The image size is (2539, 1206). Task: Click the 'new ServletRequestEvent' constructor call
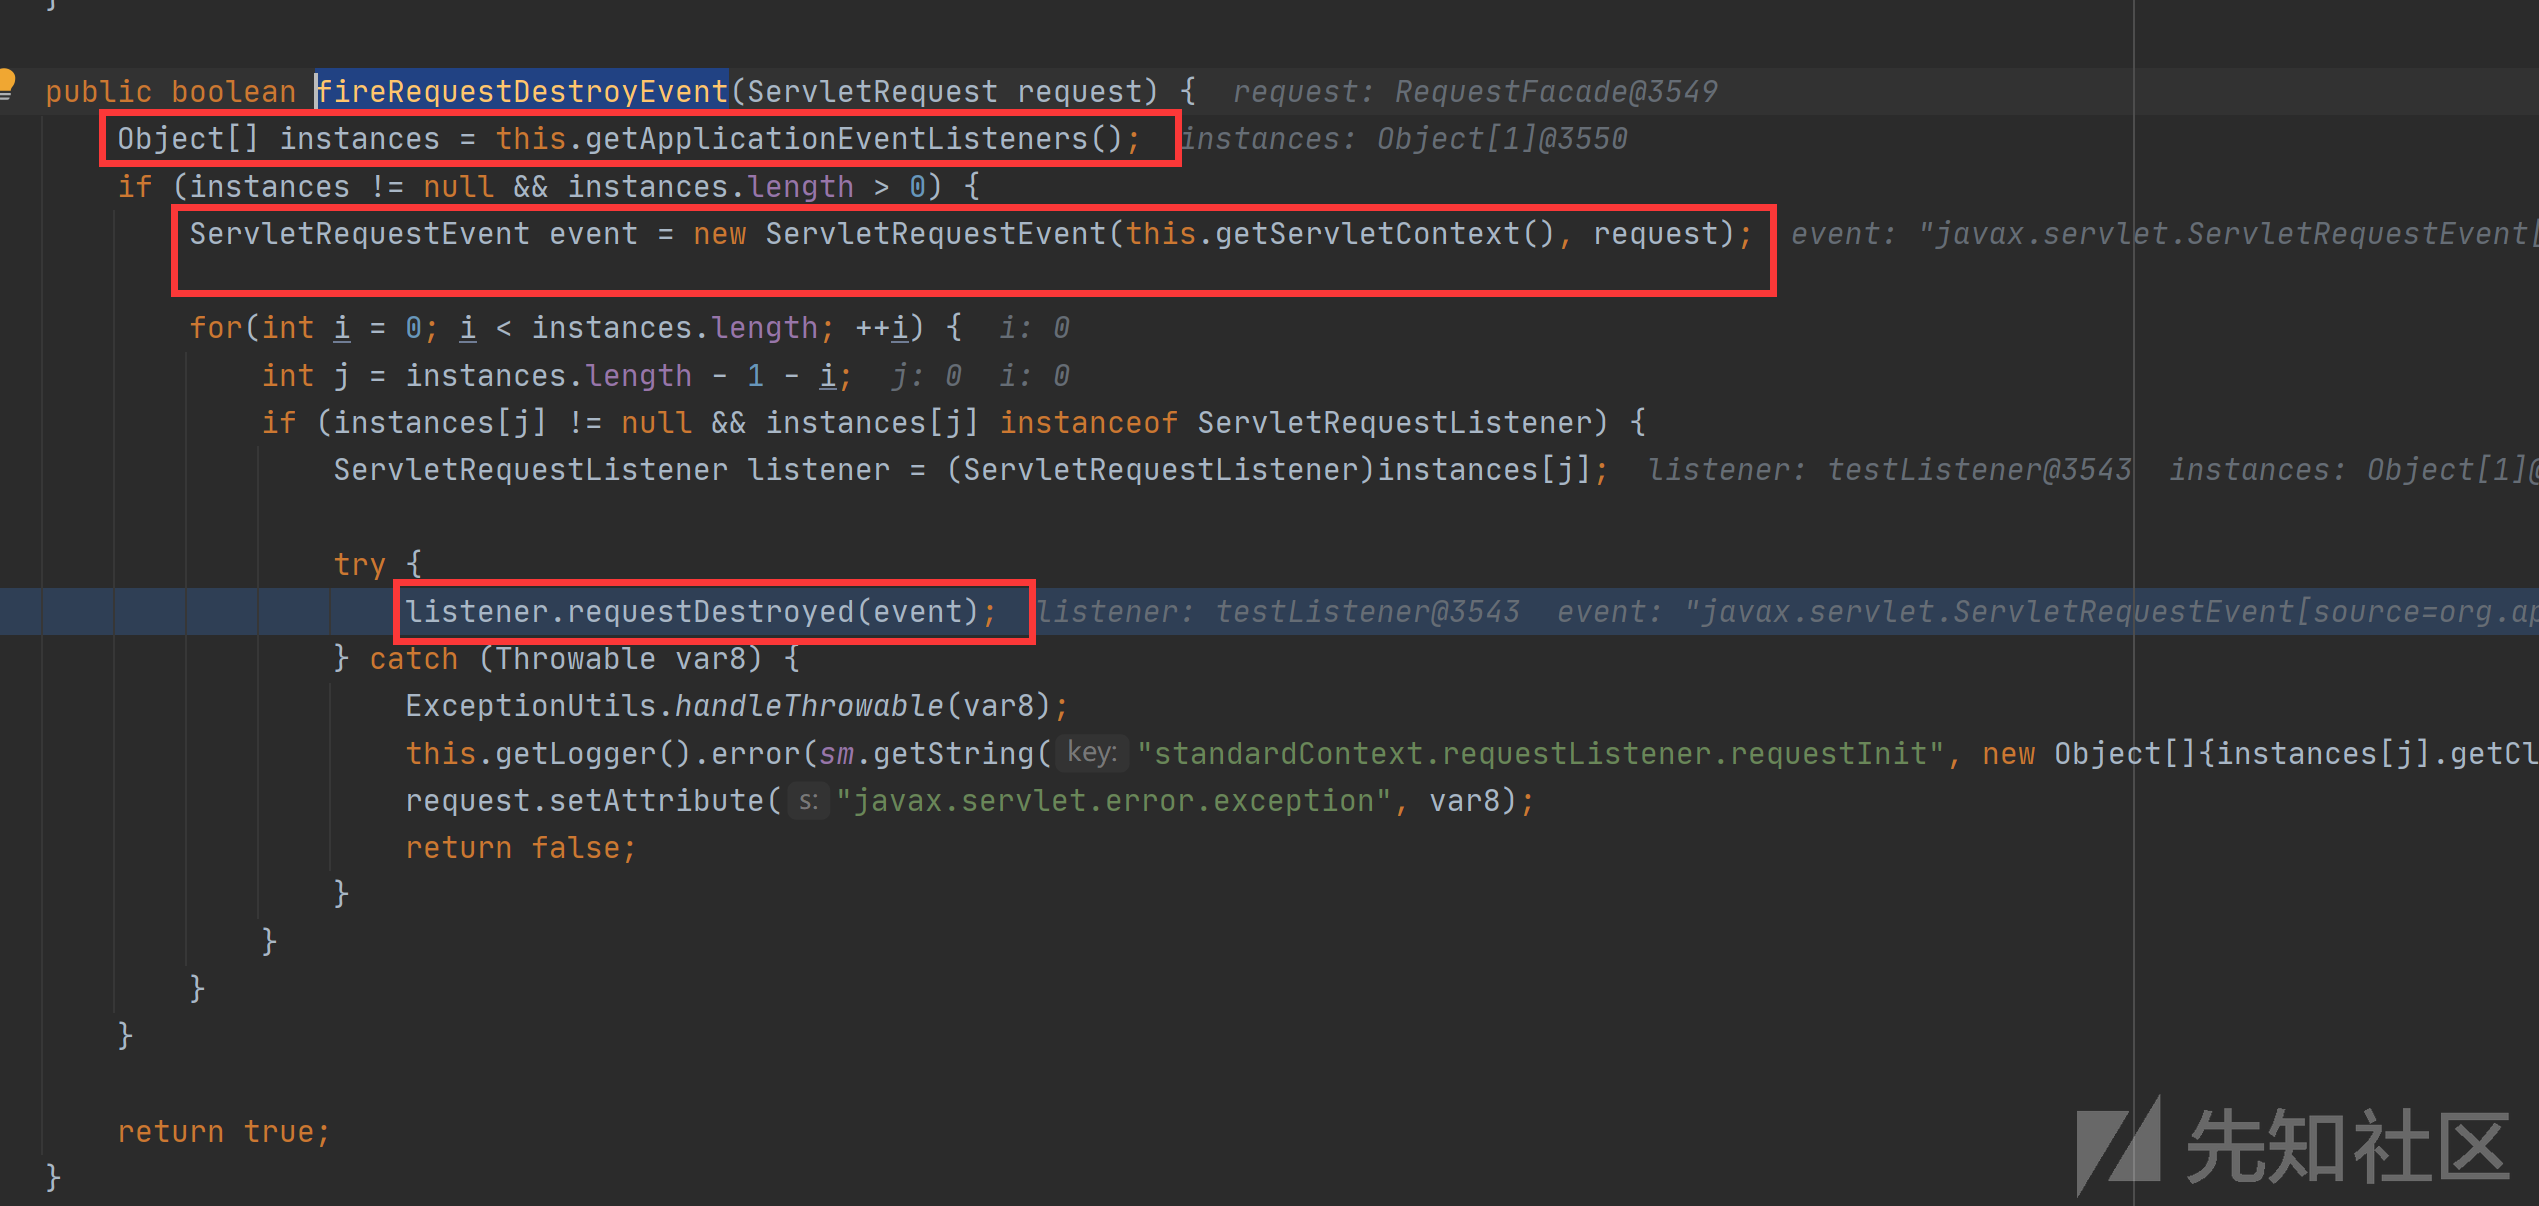pyautogui.click(x=900, y=234)
